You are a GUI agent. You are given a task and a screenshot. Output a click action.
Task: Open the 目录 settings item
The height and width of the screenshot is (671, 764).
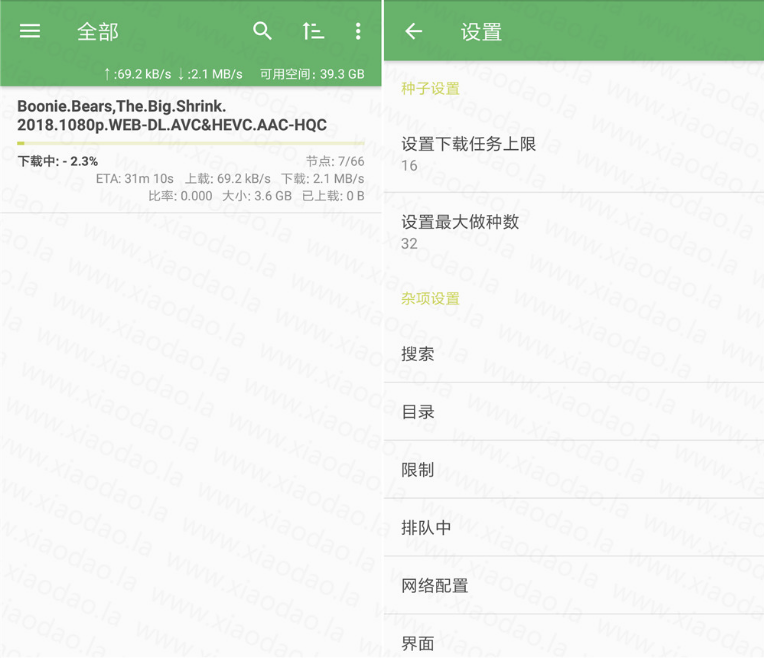573,412
